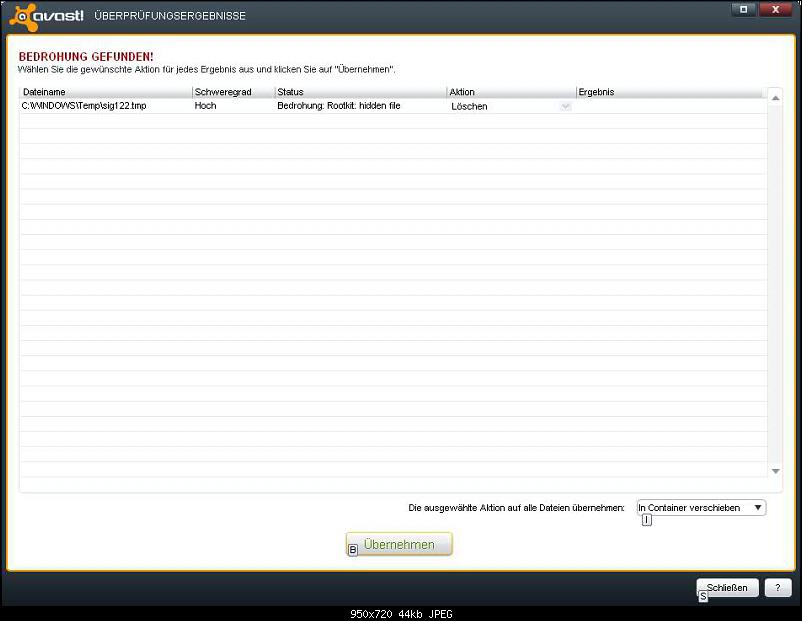
Task: Click the Aktion column header
Action: click(510, 92)
